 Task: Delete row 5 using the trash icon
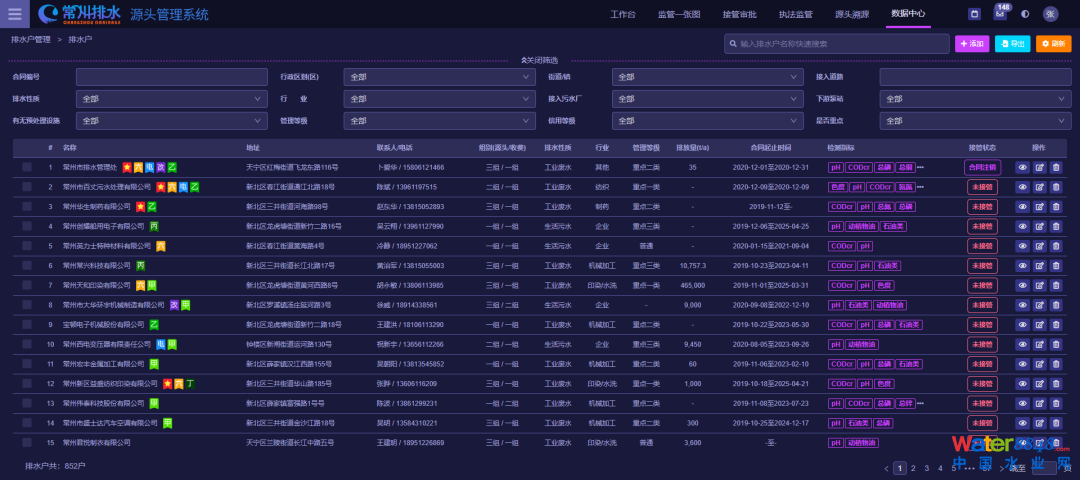[1056, 246]
